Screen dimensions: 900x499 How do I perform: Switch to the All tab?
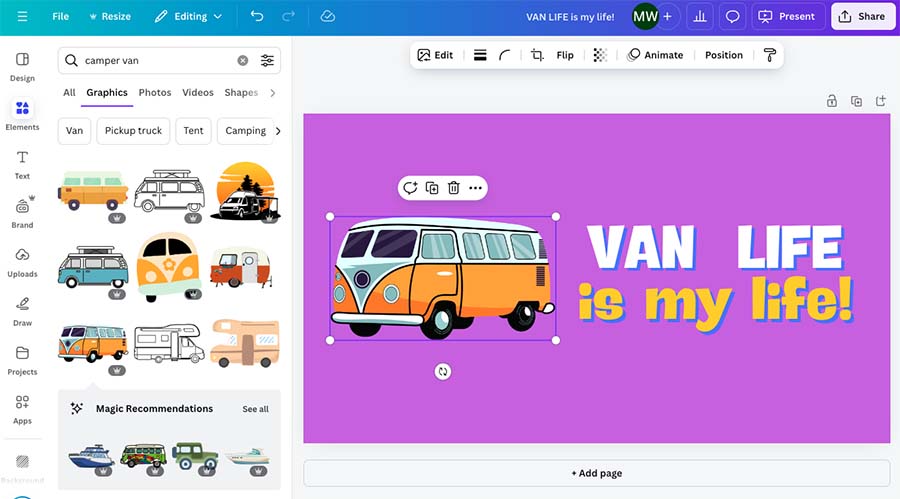(x=69, y=92)
